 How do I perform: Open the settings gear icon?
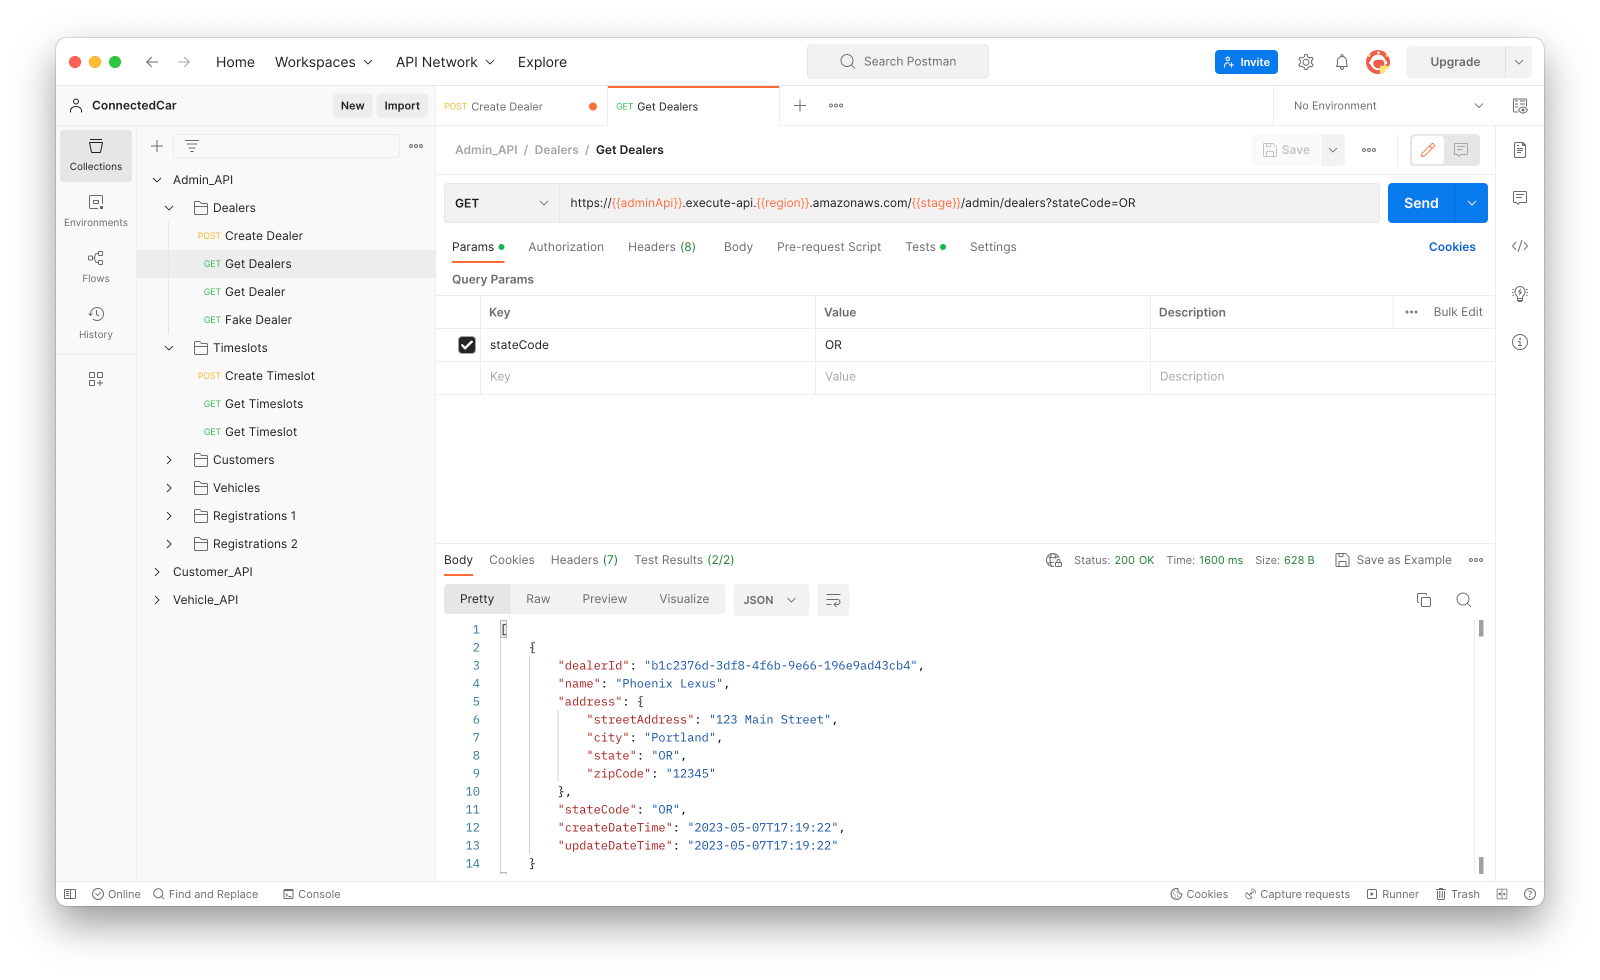click(1306, 62)
